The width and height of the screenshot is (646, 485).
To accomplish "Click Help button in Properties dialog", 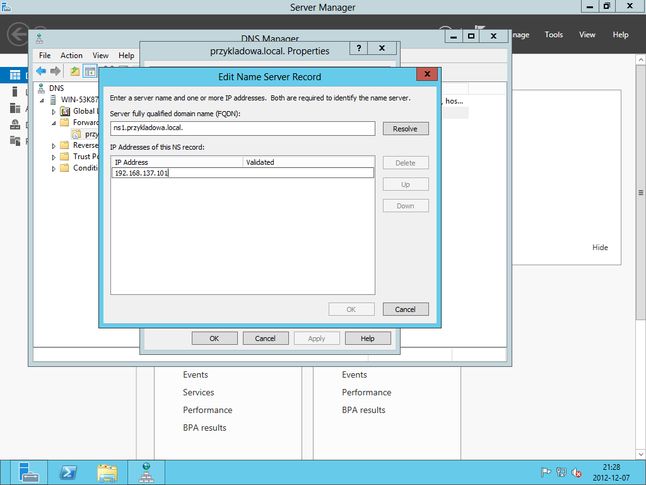I will point(367,338).
